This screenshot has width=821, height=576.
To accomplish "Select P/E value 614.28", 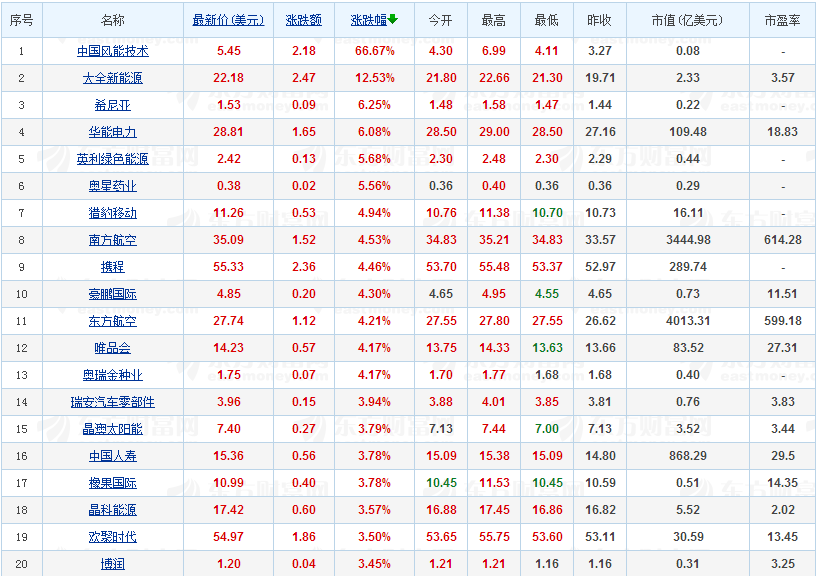I will point(783,240).
